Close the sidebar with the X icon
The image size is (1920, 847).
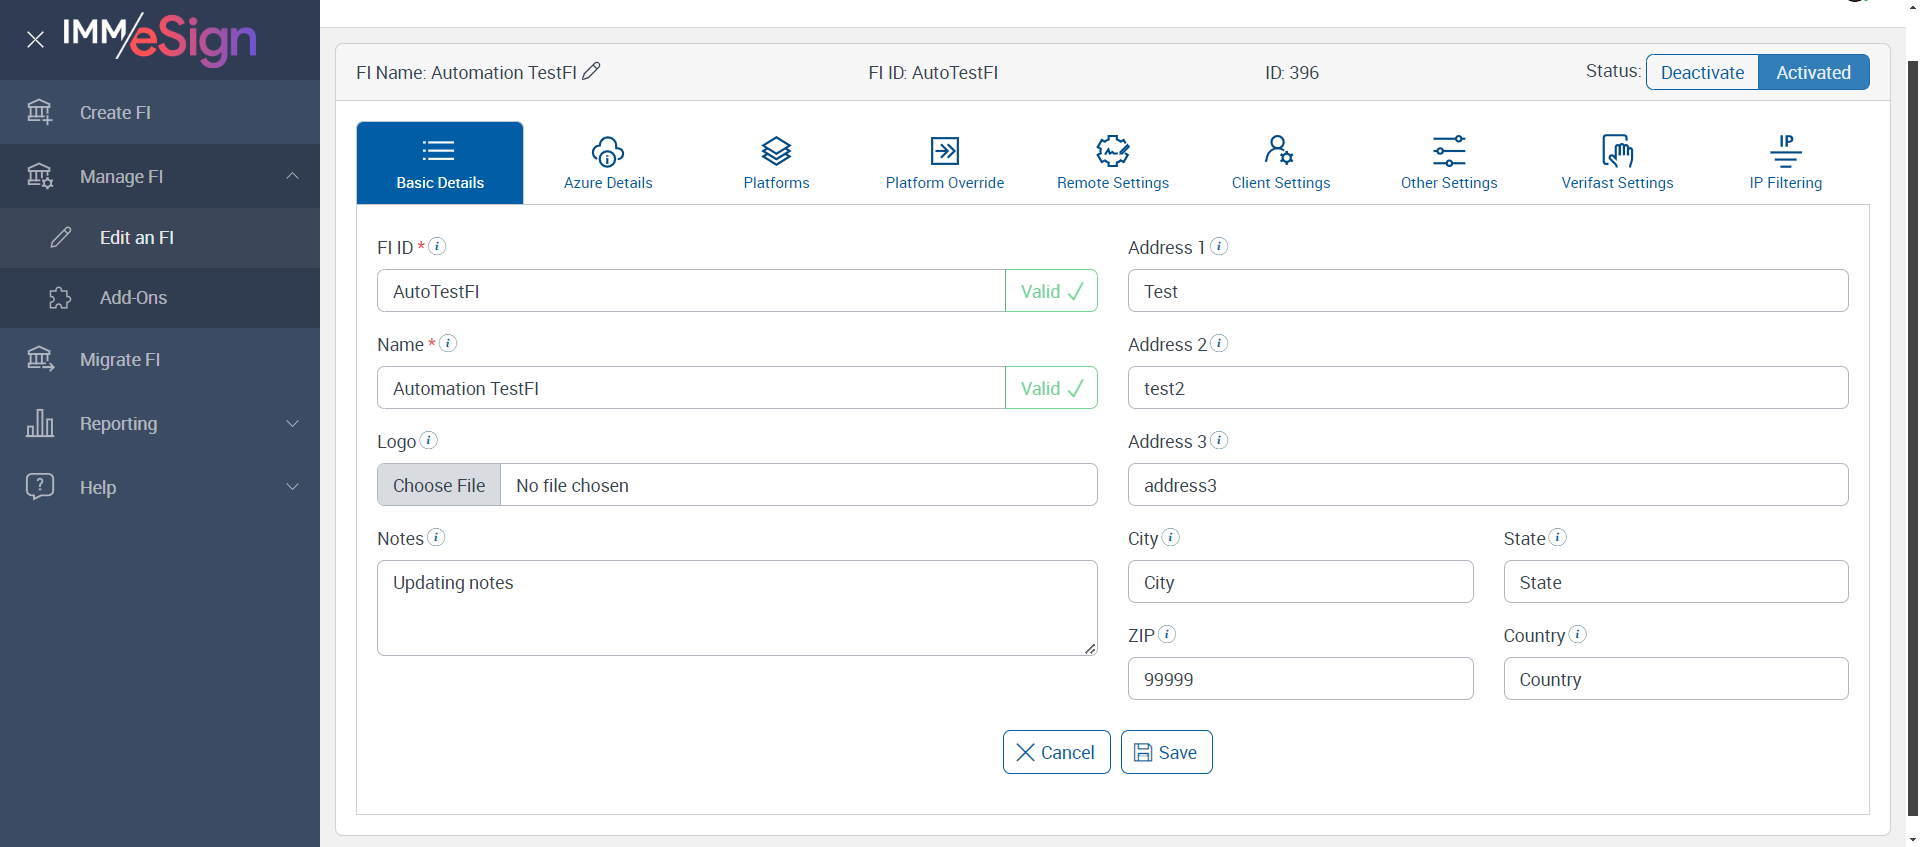pos(36,40)
